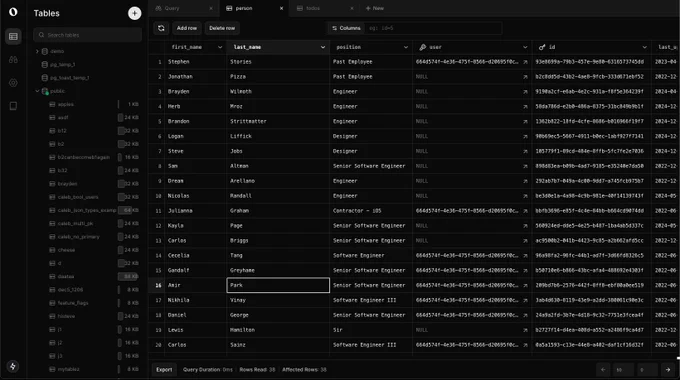
Task: Open foreign key link arrow for Kayla row
Action: pos(525,226)
